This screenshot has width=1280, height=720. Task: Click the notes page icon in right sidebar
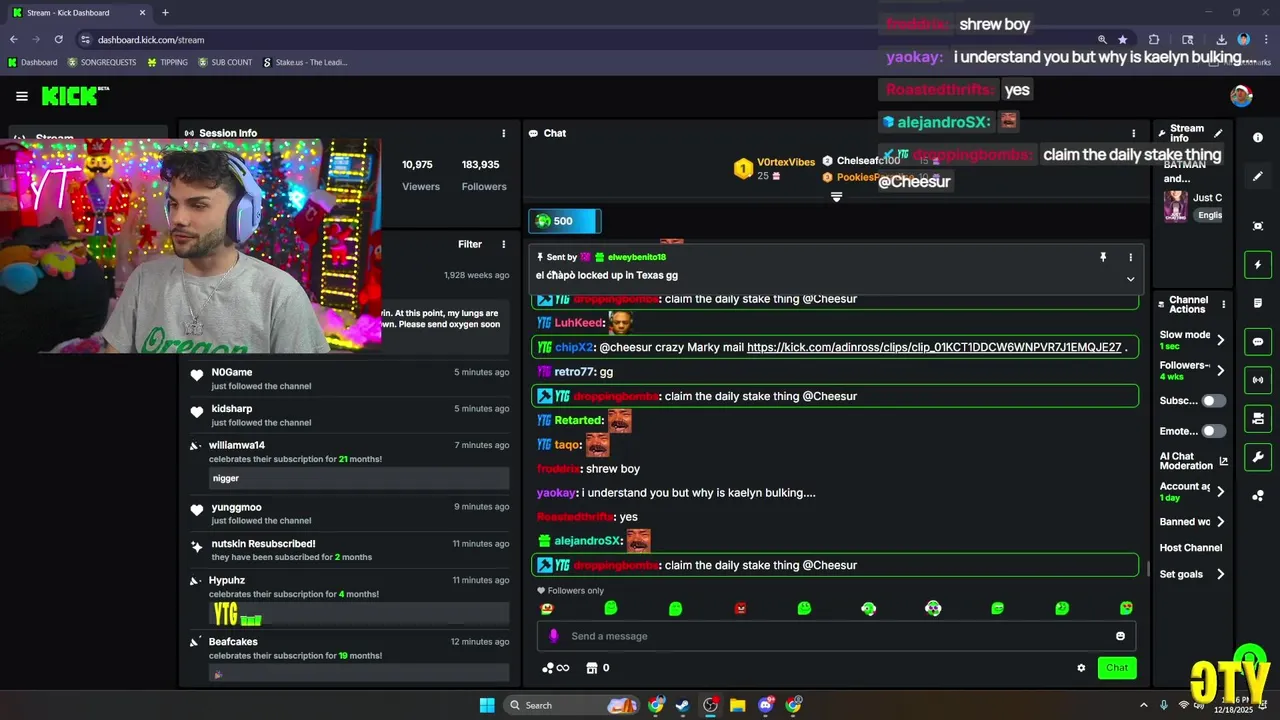click(1258, 303)
